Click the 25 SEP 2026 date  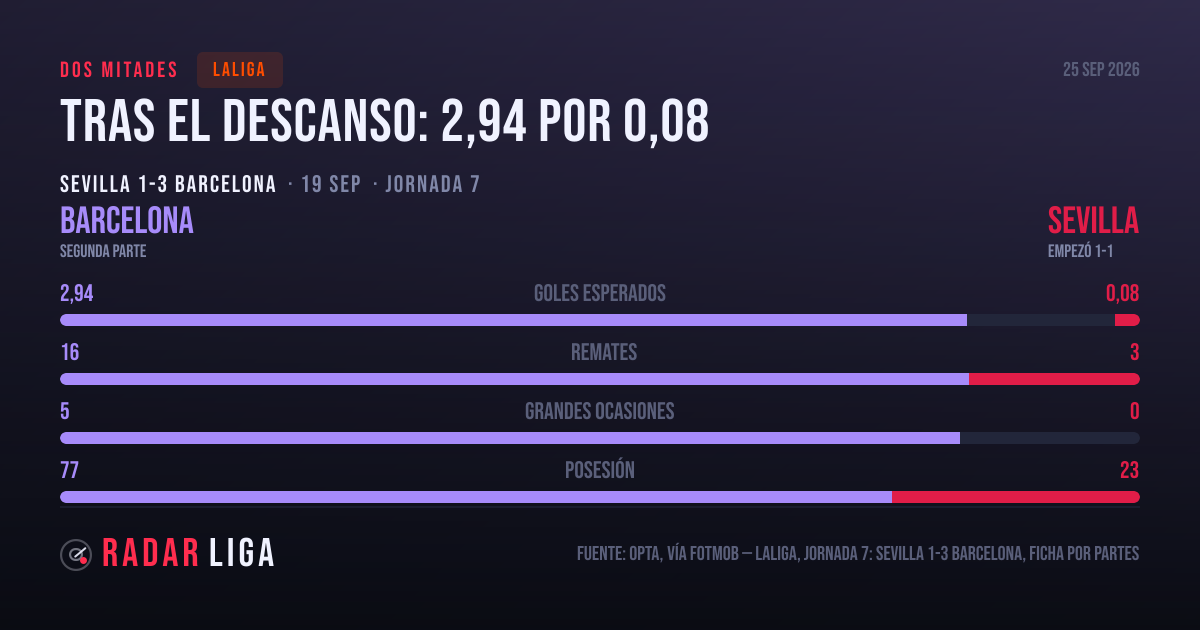point(1101,70)
